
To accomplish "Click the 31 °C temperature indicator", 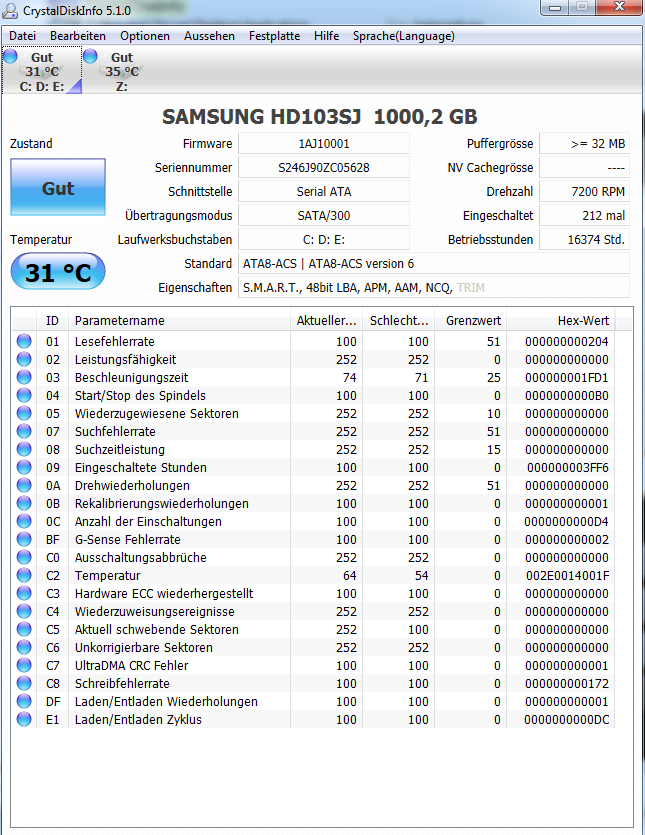I will [58, 272].
